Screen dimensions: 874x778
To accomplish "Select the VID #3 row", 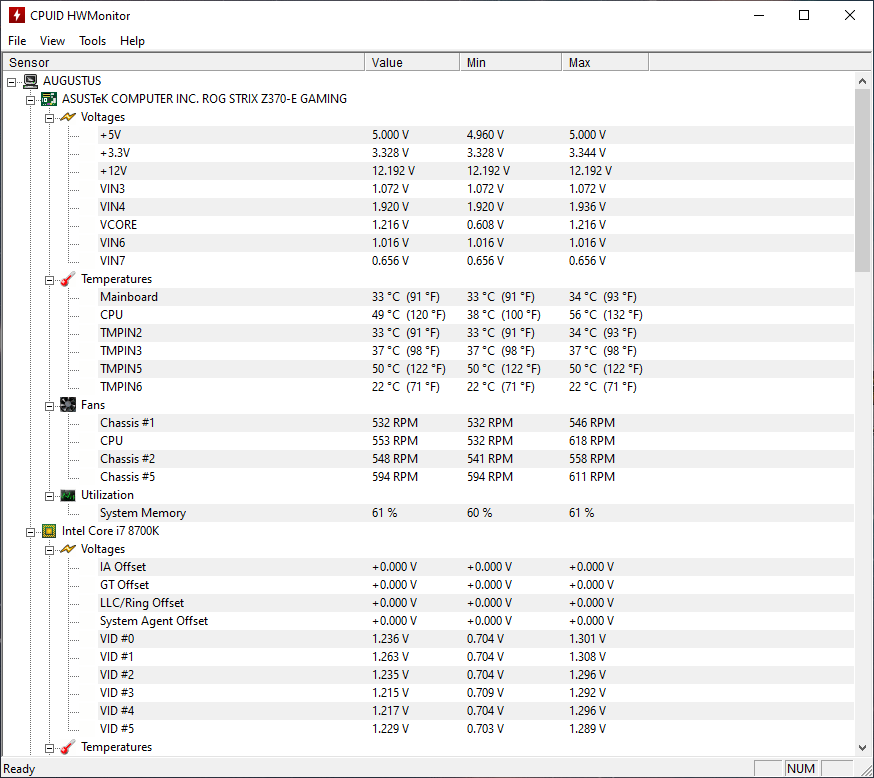I will click(476, 693).
